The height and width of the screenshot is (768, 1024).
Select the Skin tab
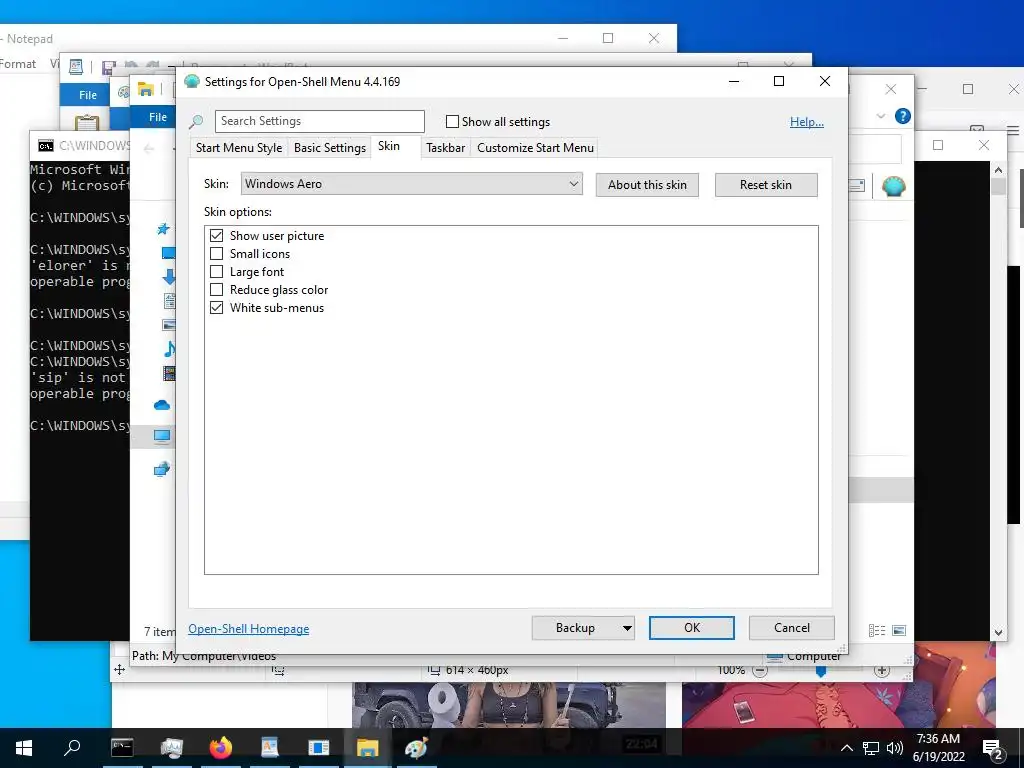(x=389, y=146)
